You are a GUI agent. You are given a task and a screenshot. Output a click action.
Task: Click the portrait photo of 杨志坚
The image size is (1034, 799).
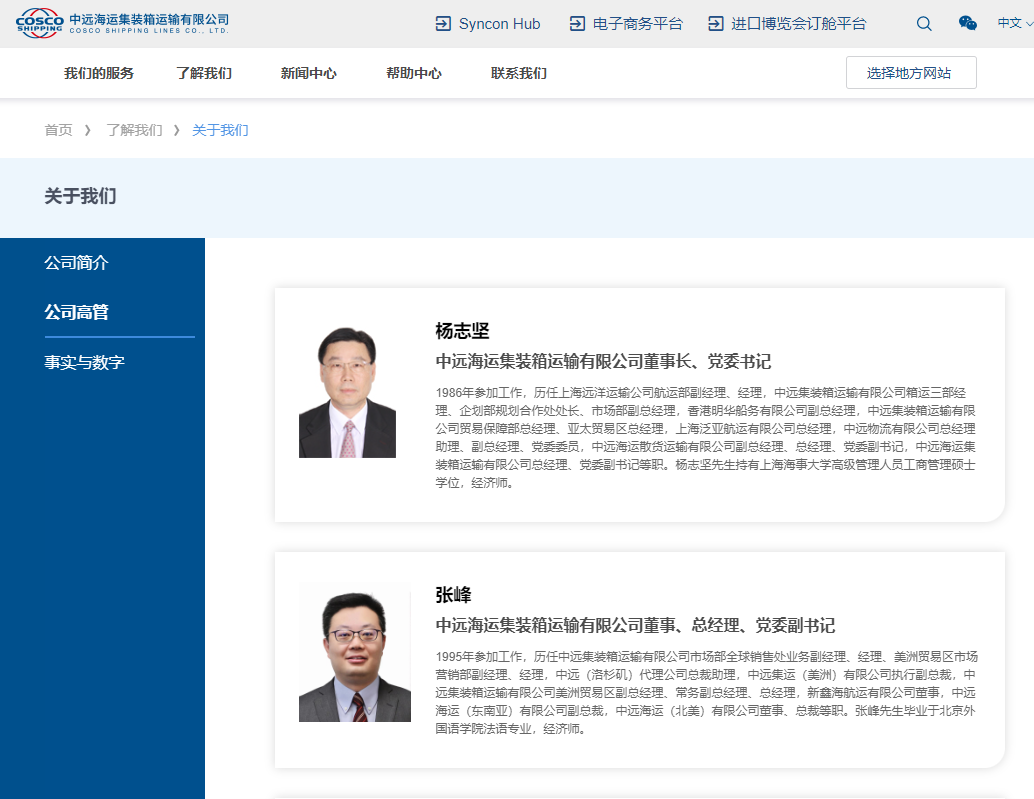pos(348,392)
